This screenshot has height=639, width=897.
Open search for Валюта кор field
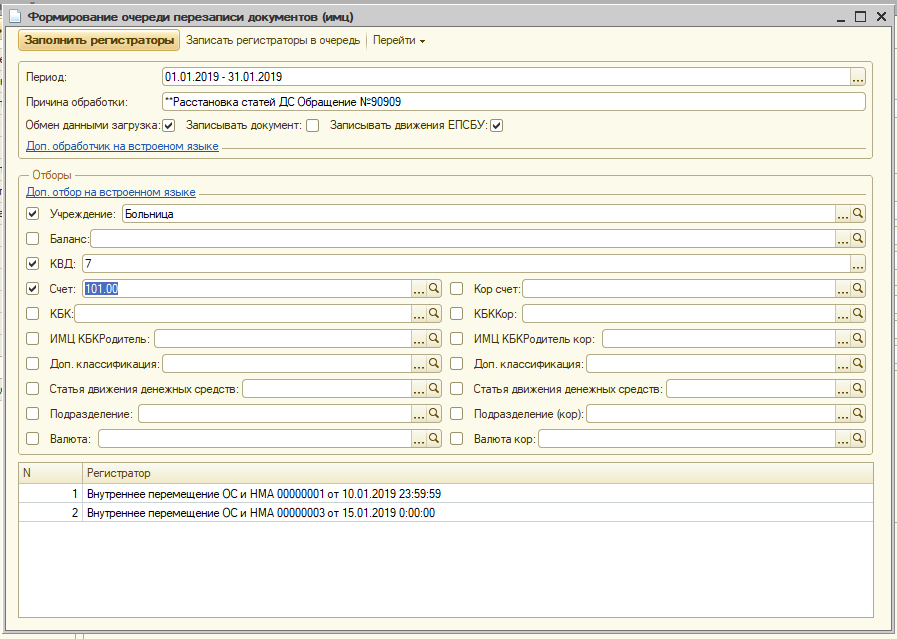click(x=858, y=439)
